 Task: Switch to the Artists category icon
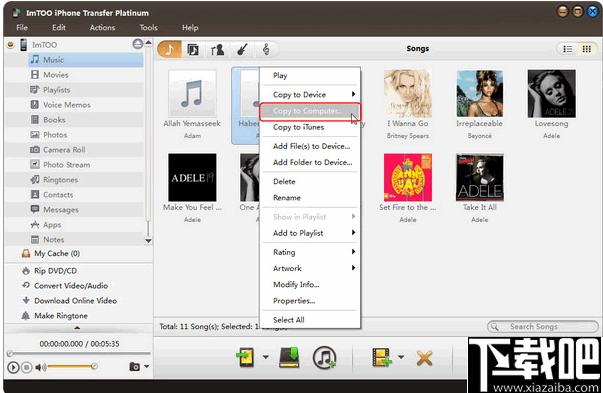pyautogui.click(x=217, y=50)
